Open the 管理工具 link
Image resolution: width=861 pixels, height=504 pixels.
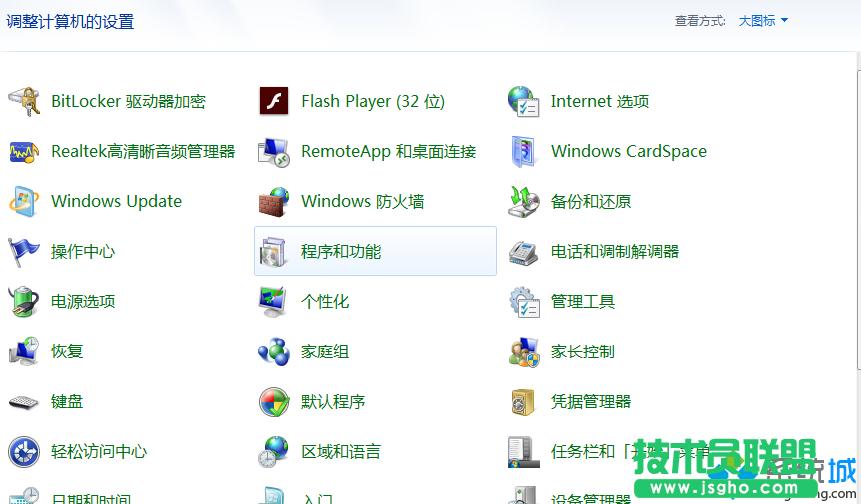click(582, 301)
